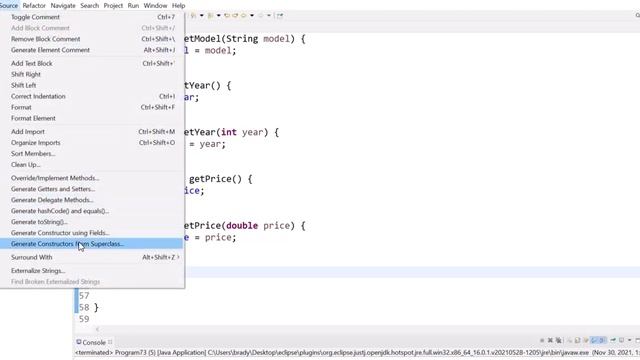
Task: Click Display Selected Console icon
Action: pos(621,340)
